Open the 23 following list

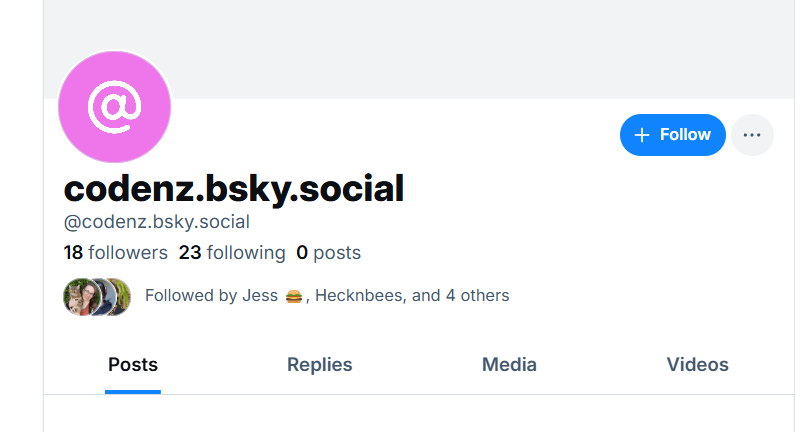pyautogui.click(x=232, y=253)
